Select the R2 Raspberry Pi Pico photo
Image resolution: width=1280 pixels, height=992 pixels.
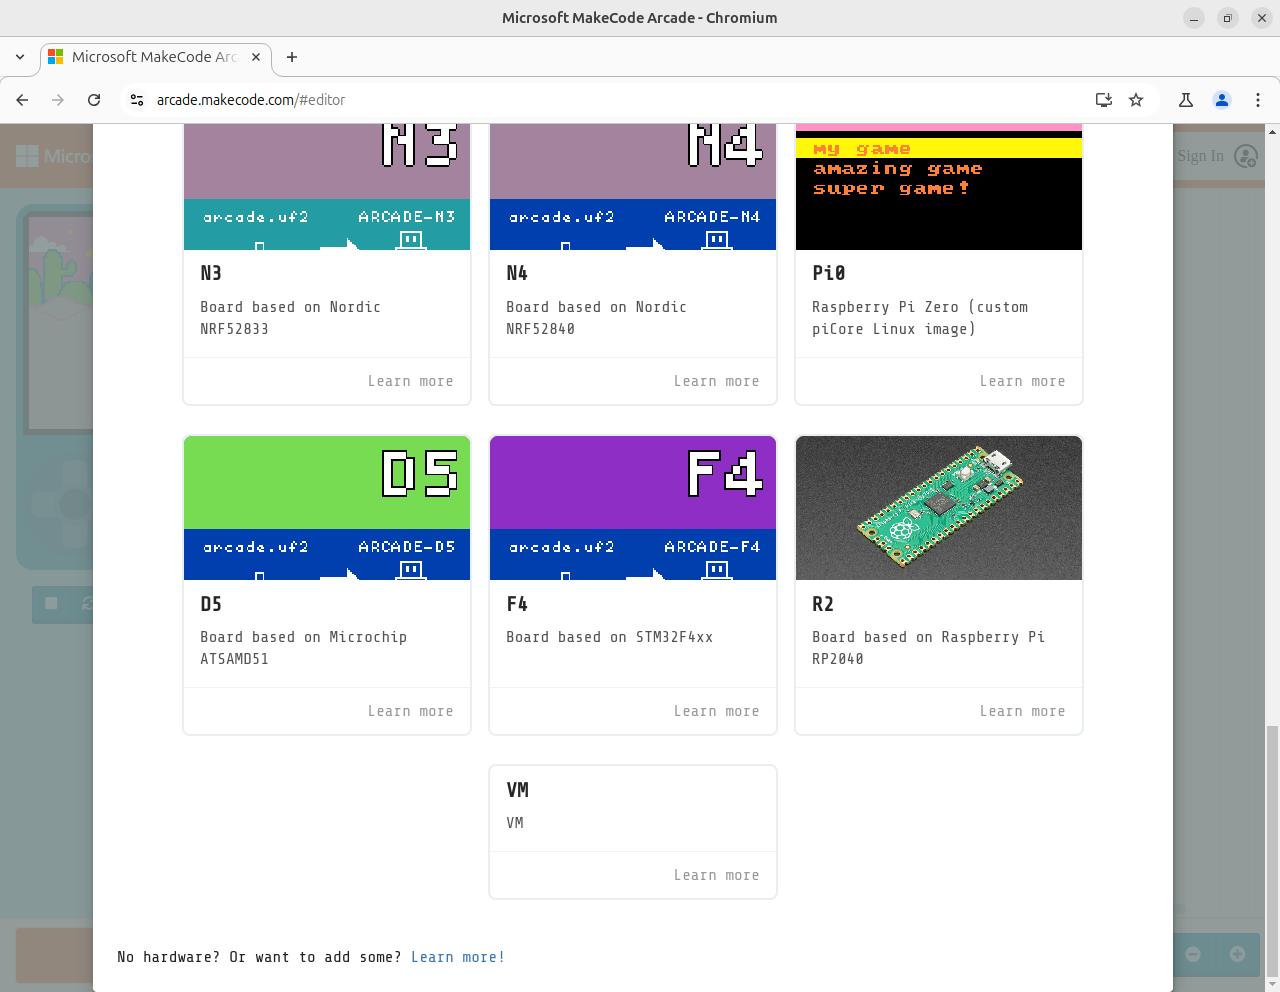pos(939,508)
